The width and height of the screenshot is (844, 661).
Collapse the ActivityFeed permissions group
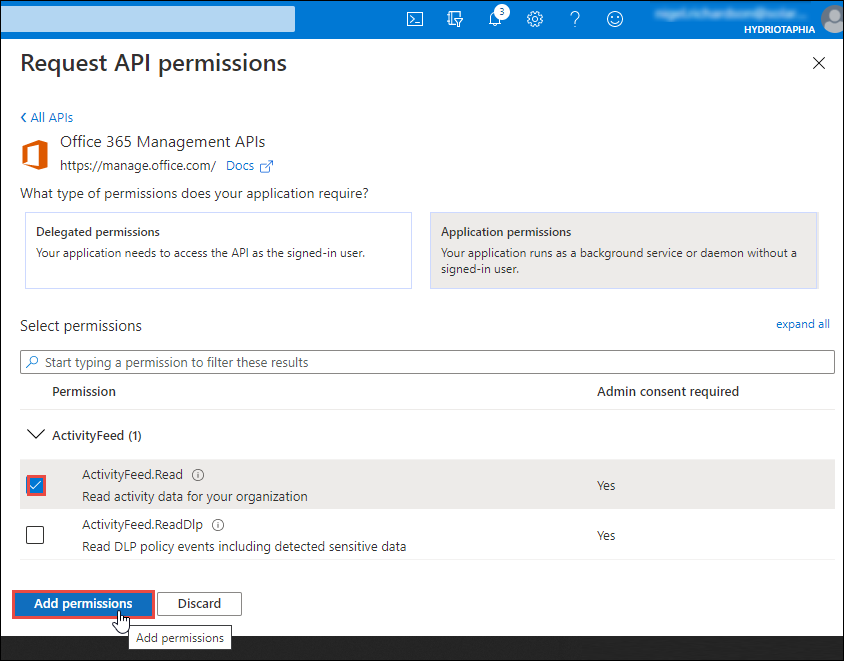pos(36,435)
